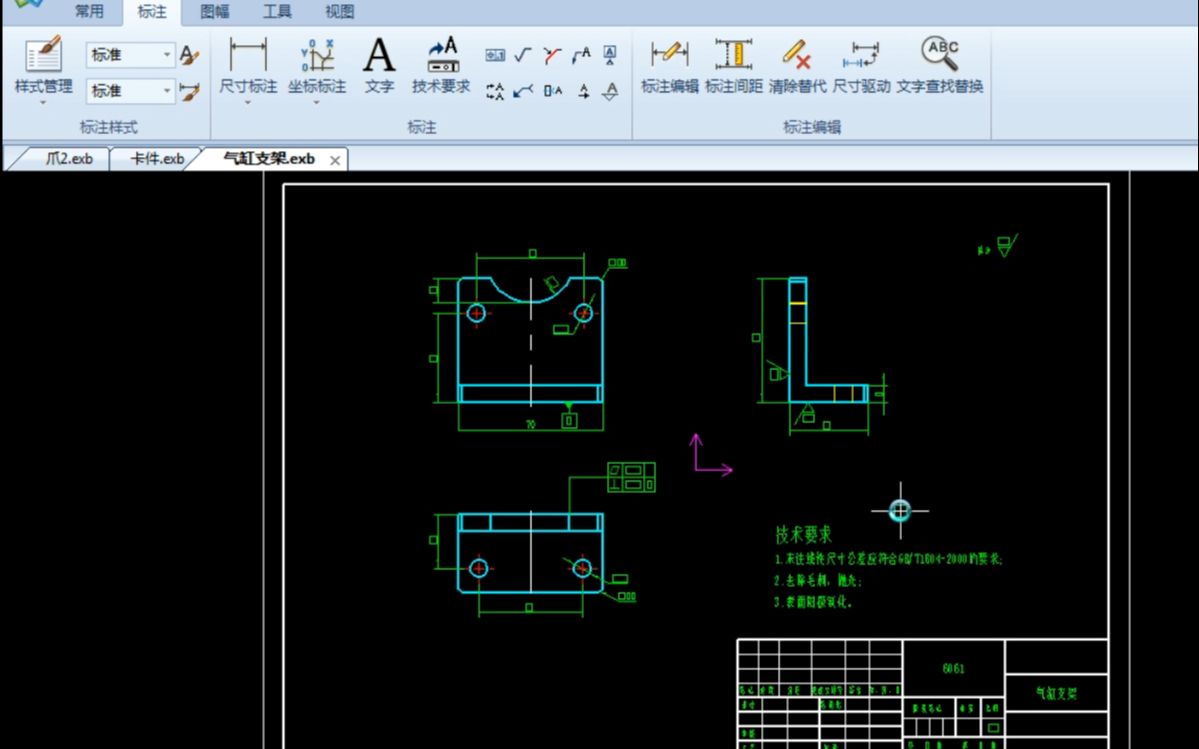Switch to the 常用 ribbon tab

(89, 11)
